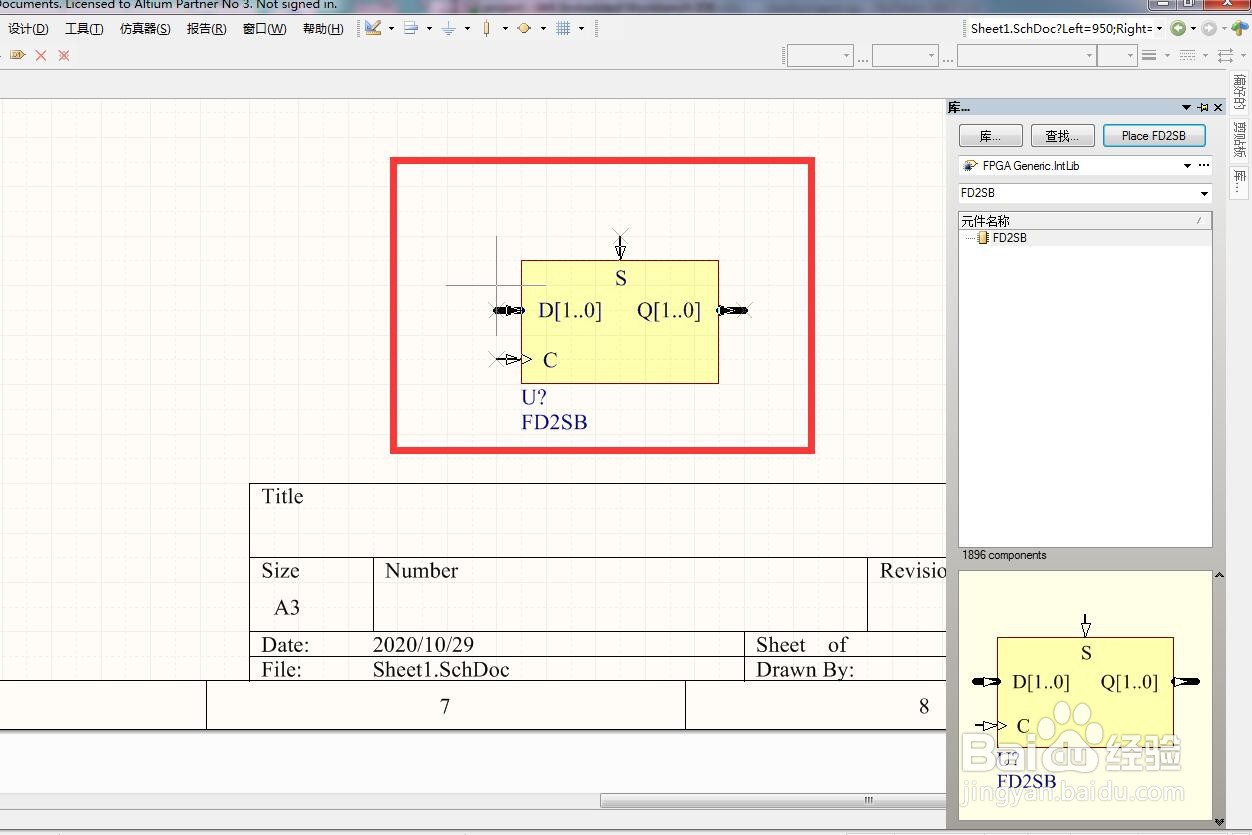Click the red double-cross icon
The height and width of the screenshot is (835, 1252).
64,55
